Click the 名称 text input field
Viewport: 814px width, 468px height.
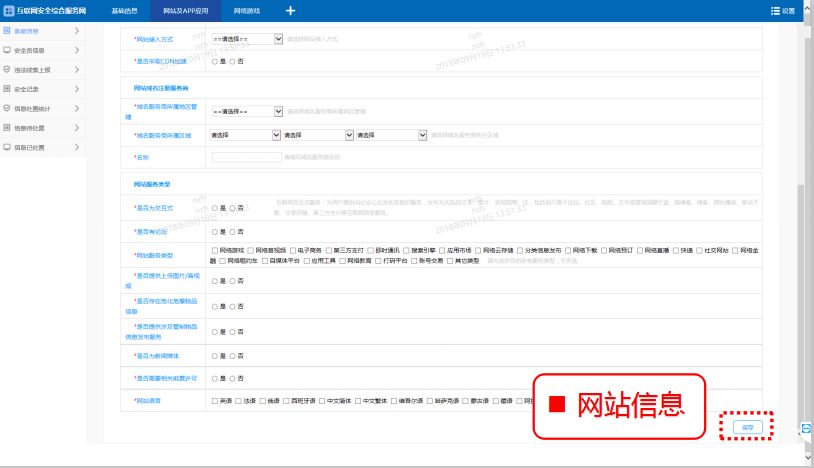(x=247, y=157)
